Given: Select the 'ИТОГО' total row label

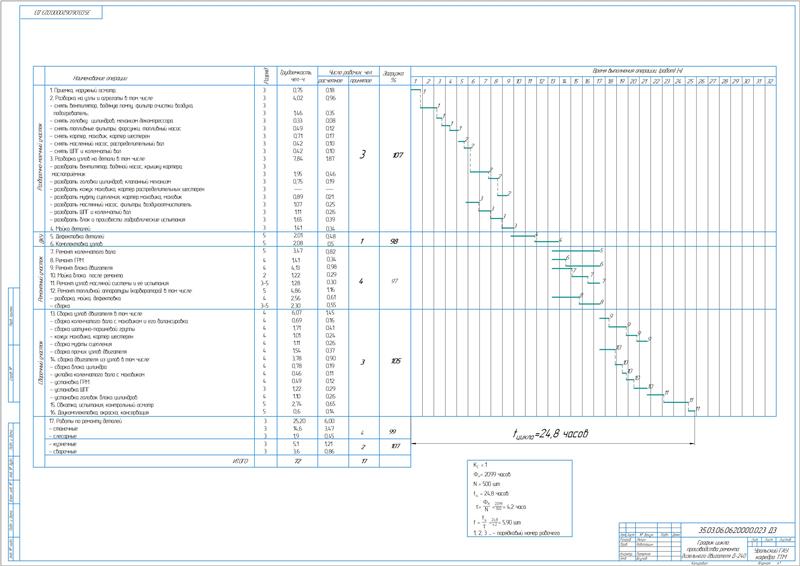Looking at the screenshot, I should point(240,461).
